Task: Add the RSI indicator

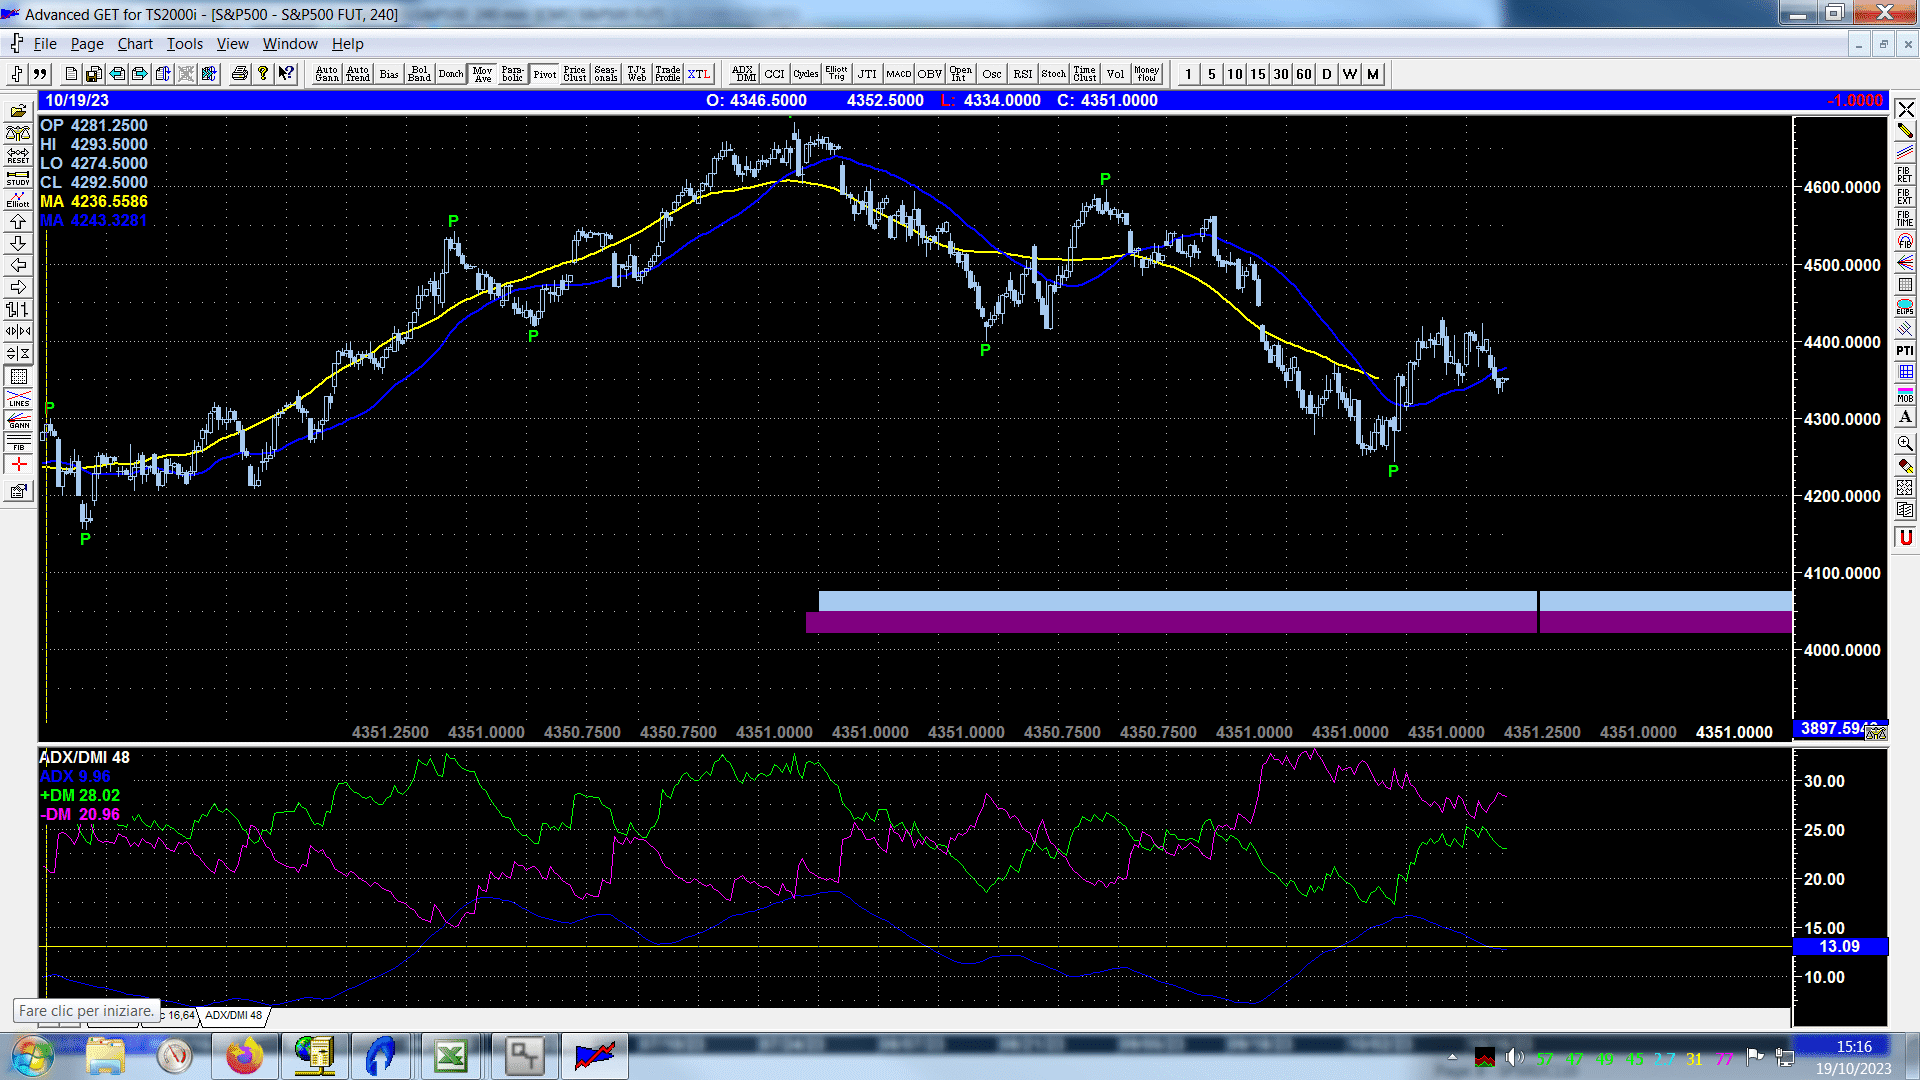Action: [x=1023, y=74]
